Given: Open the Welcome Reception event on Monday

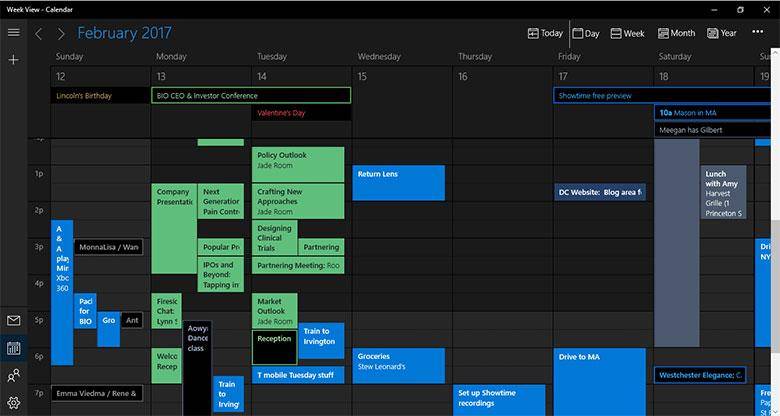Looking at the screenshot, I should click(x=166, y=366).
